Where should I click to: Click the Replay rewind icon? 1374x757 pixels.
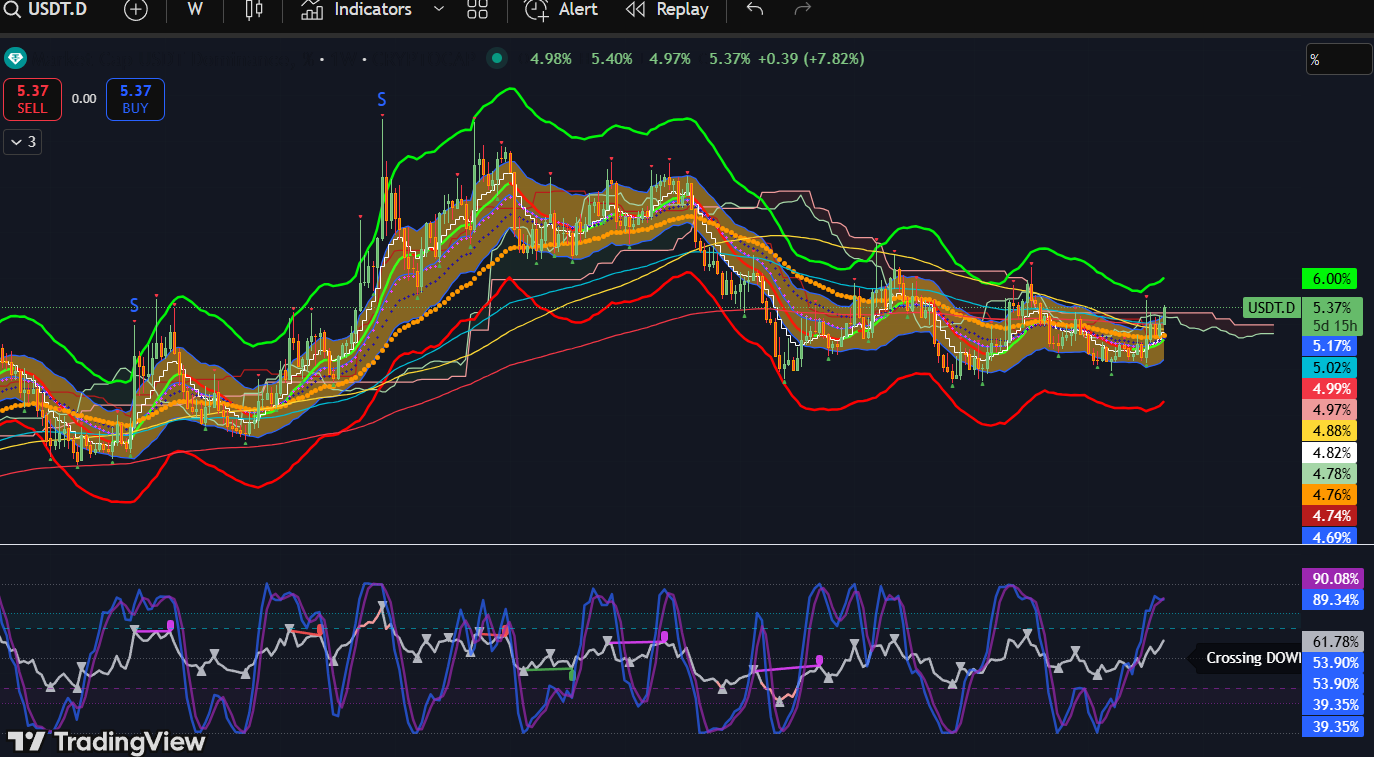tap(636, 10)
